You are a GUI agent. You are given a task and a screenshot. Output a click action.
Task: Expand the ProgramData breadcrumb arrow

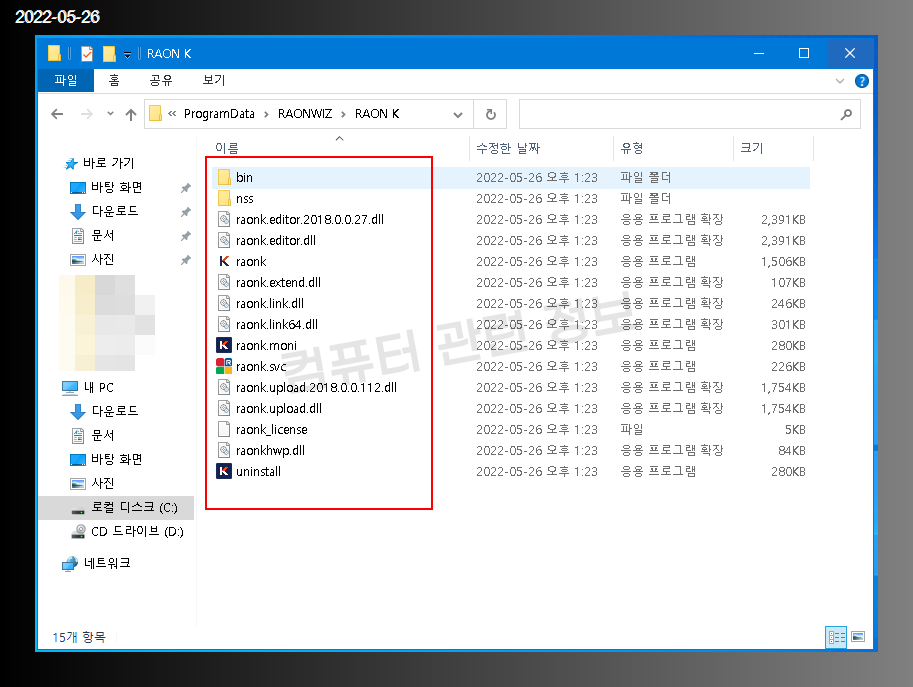tap(266, 114)
